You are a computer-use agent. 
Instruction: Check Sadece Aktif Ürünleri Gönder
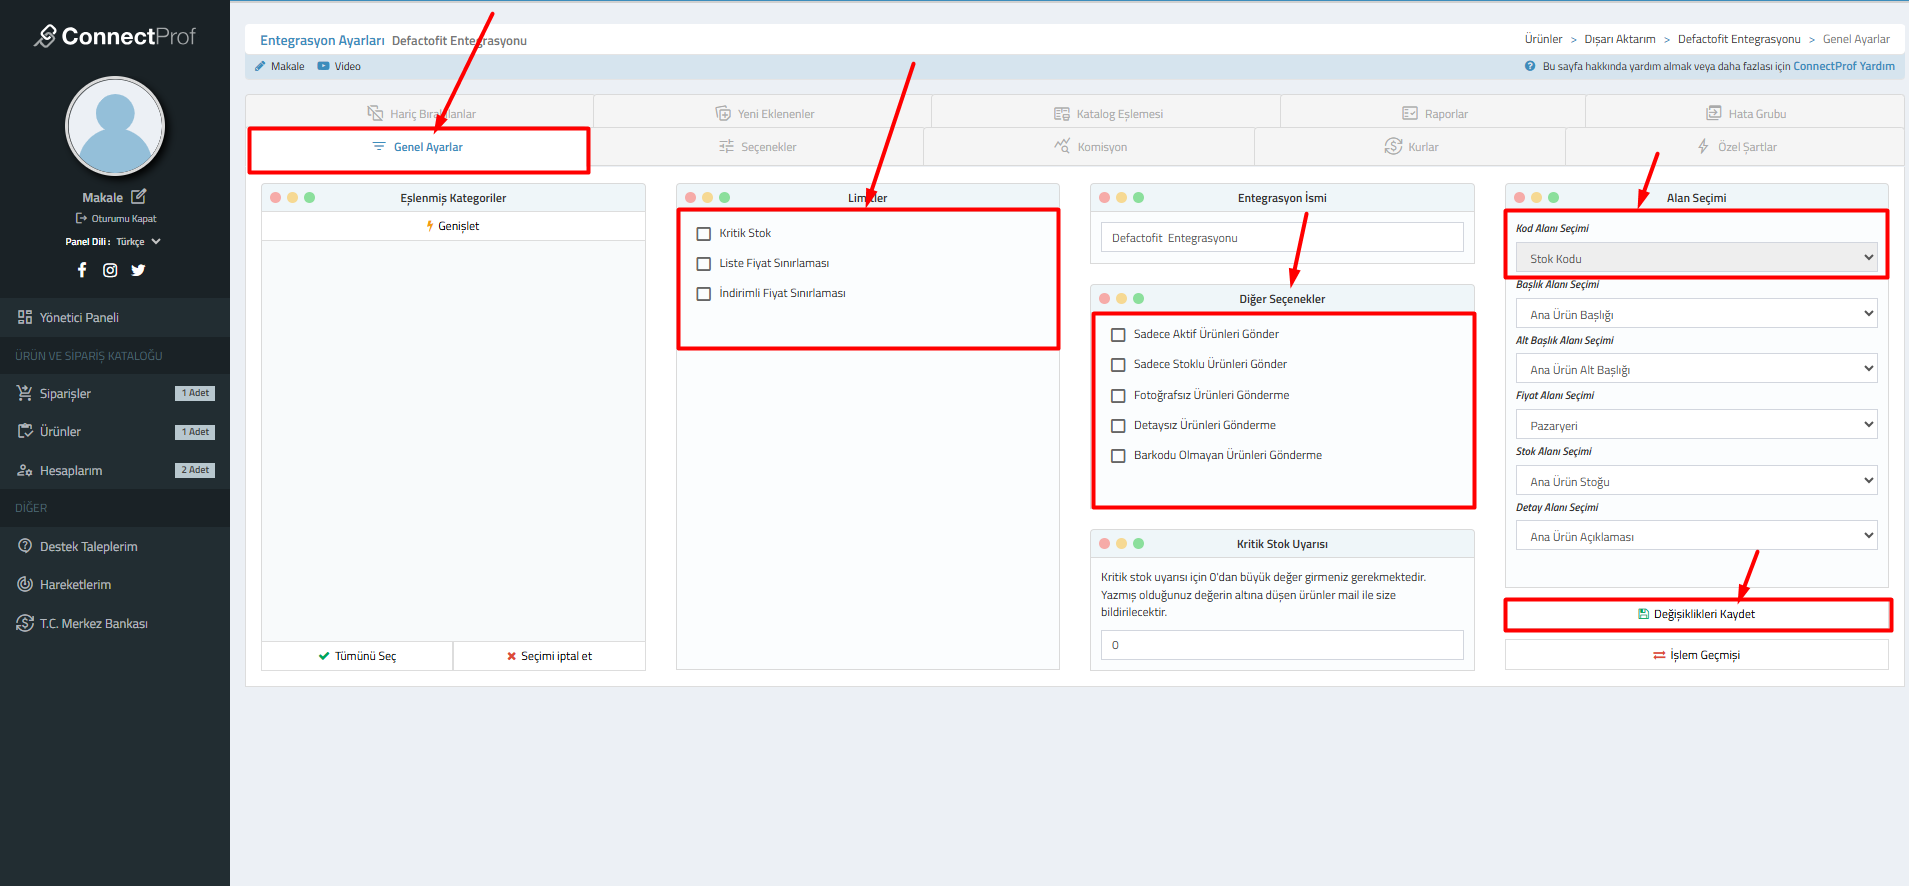tap(1118, 335)
